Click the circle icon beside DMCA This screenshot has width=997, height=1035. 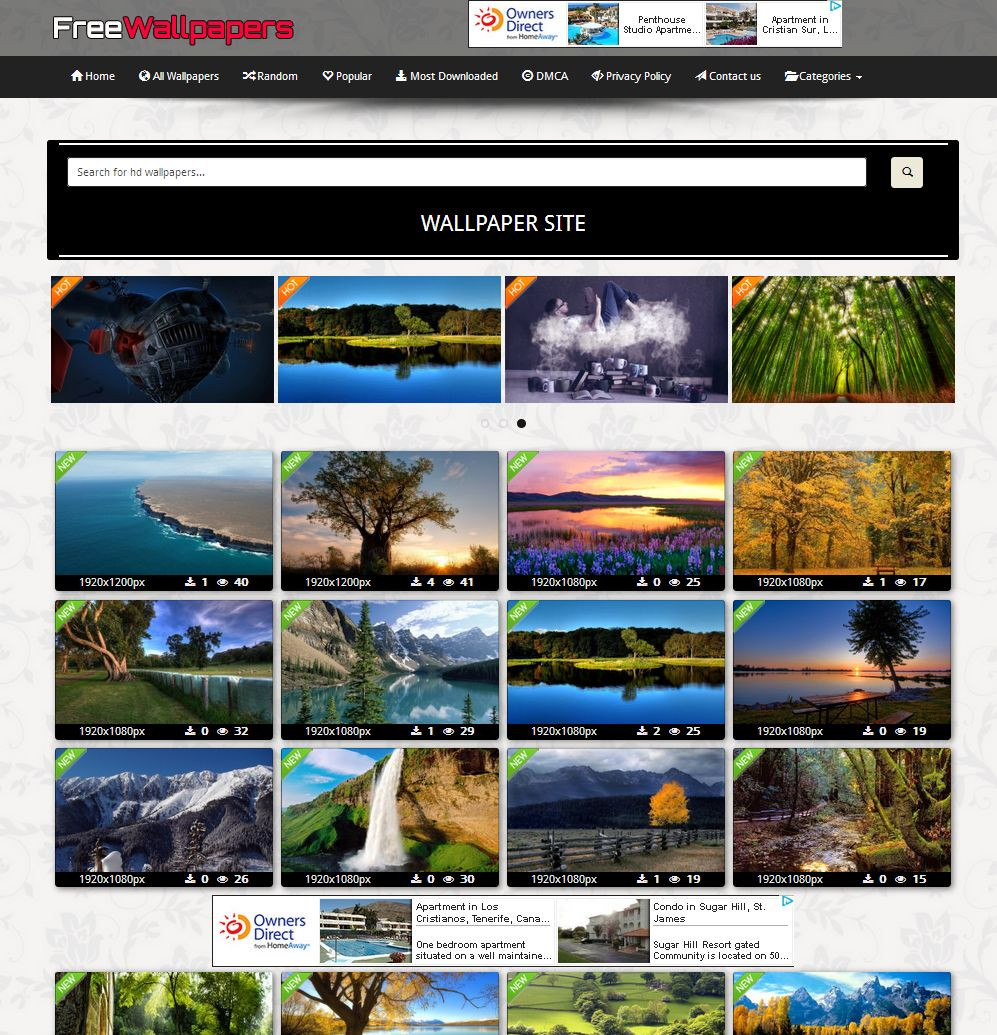pyautogui.click(x=527, y=75)
